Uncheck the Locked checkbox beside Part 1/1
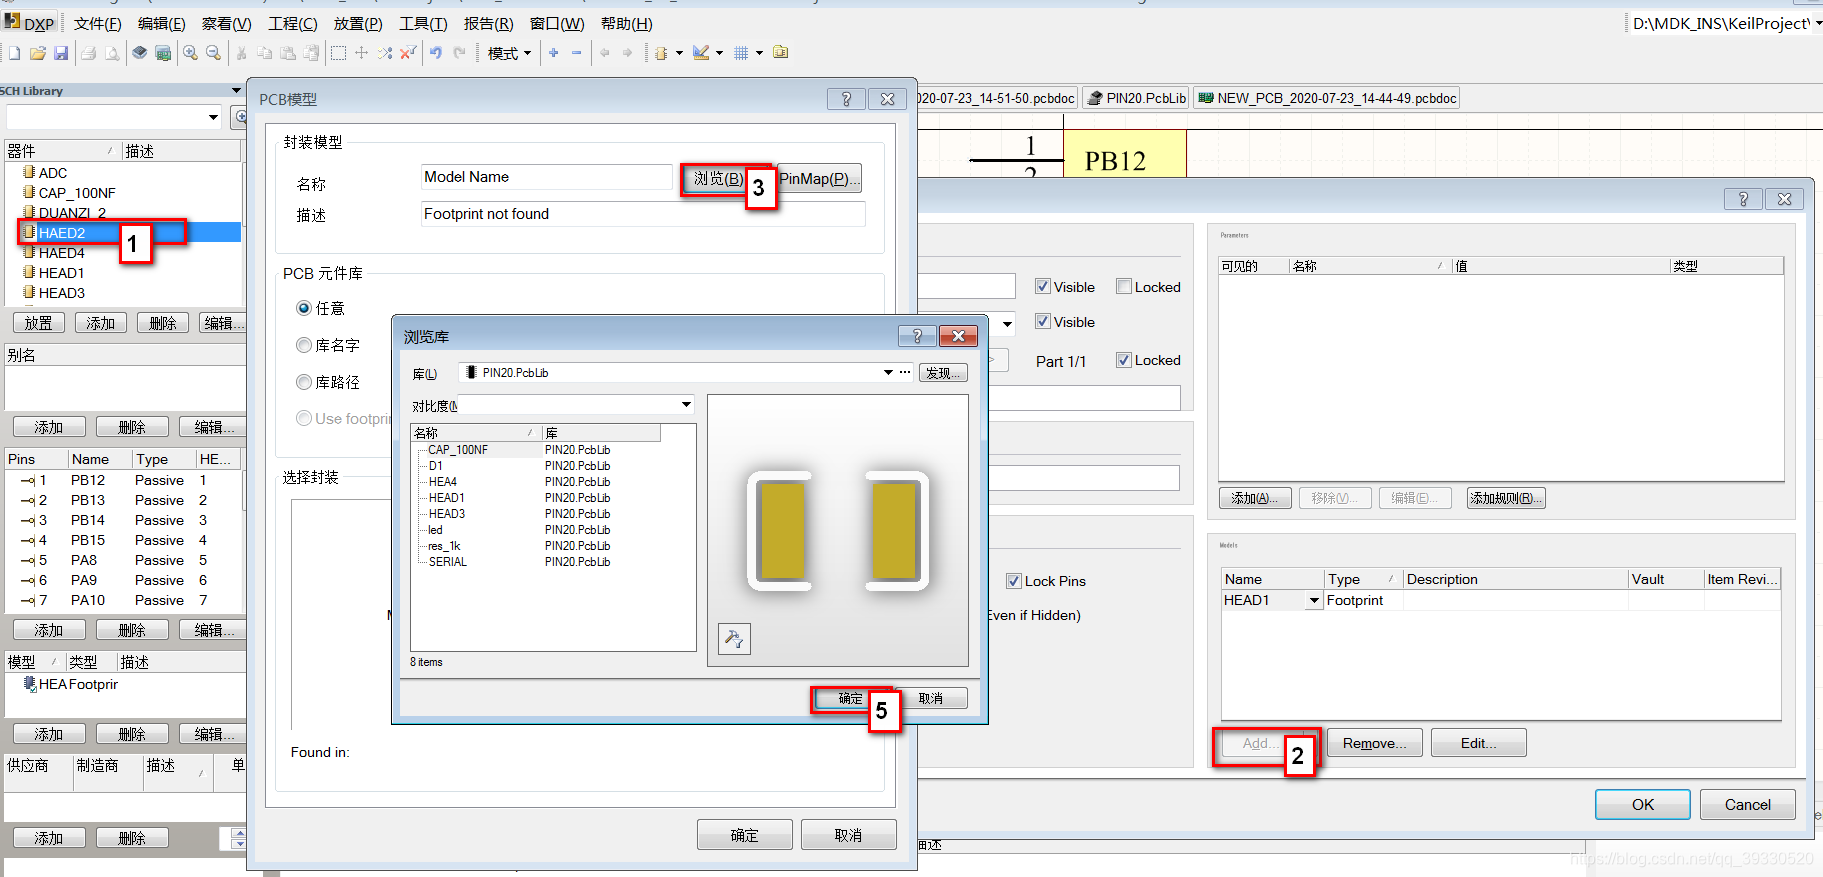1823x877 pixels. (x=1124, y=360)
